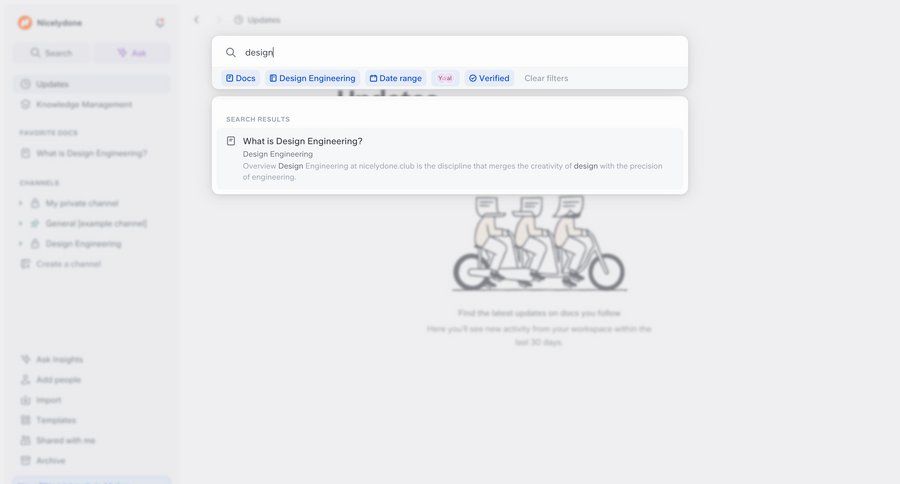Toggle the Docs filter chip
Screen dimensions: 900x484
(x=240, y=78)
